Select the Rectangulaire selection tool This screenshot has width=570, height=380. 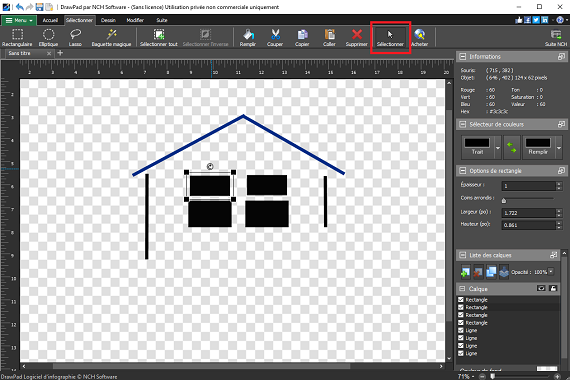[17, 37]
